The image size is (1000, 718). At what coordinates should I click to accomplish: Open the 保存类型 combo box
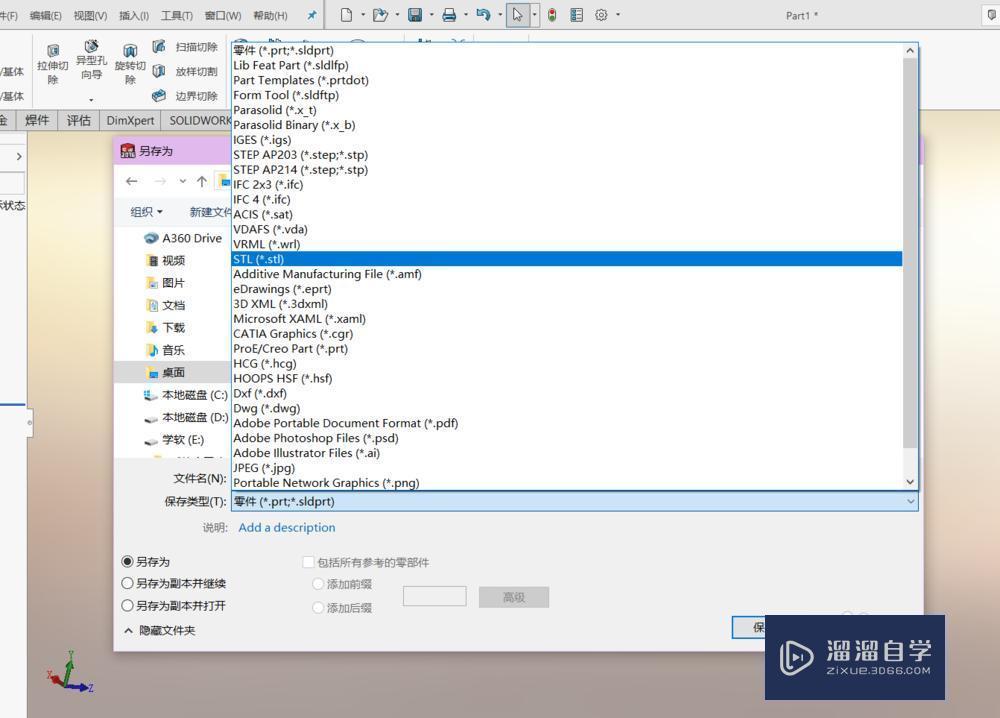pyautogui.click(x=575, y=501)
